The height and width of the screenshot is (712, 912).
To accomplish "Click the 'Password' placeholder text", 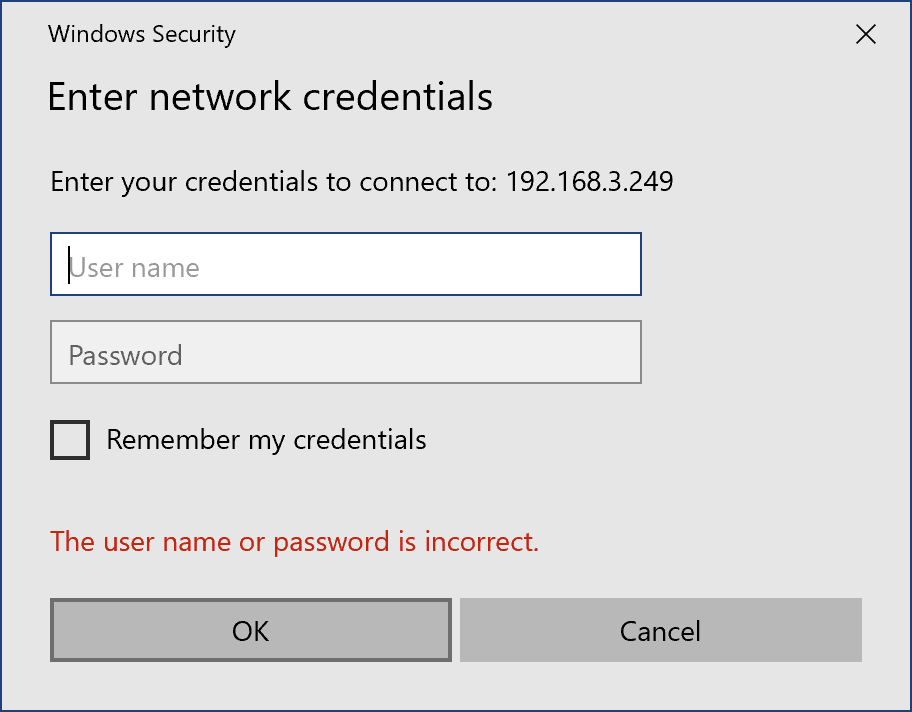I will coord(125,356).
